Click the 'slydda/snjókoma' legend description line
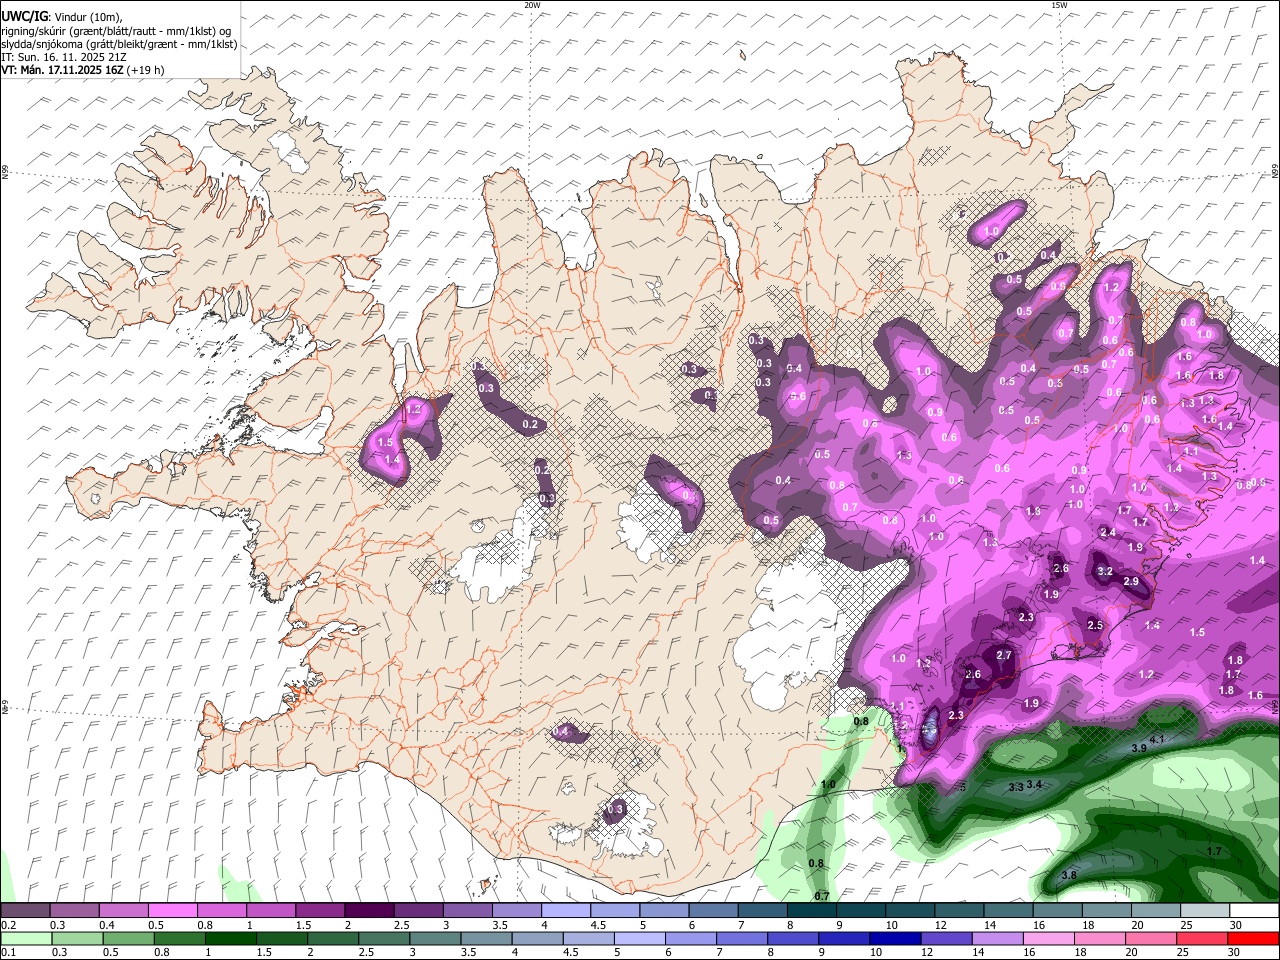The image size is (1280, 960). point(119,44)
